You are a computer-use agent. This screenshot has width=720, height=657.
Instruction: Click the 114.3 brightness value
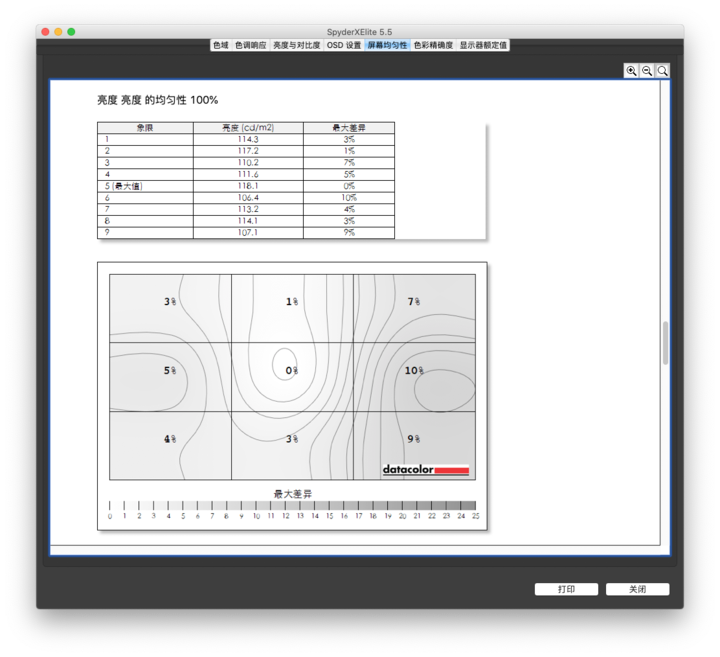point(248,139)
